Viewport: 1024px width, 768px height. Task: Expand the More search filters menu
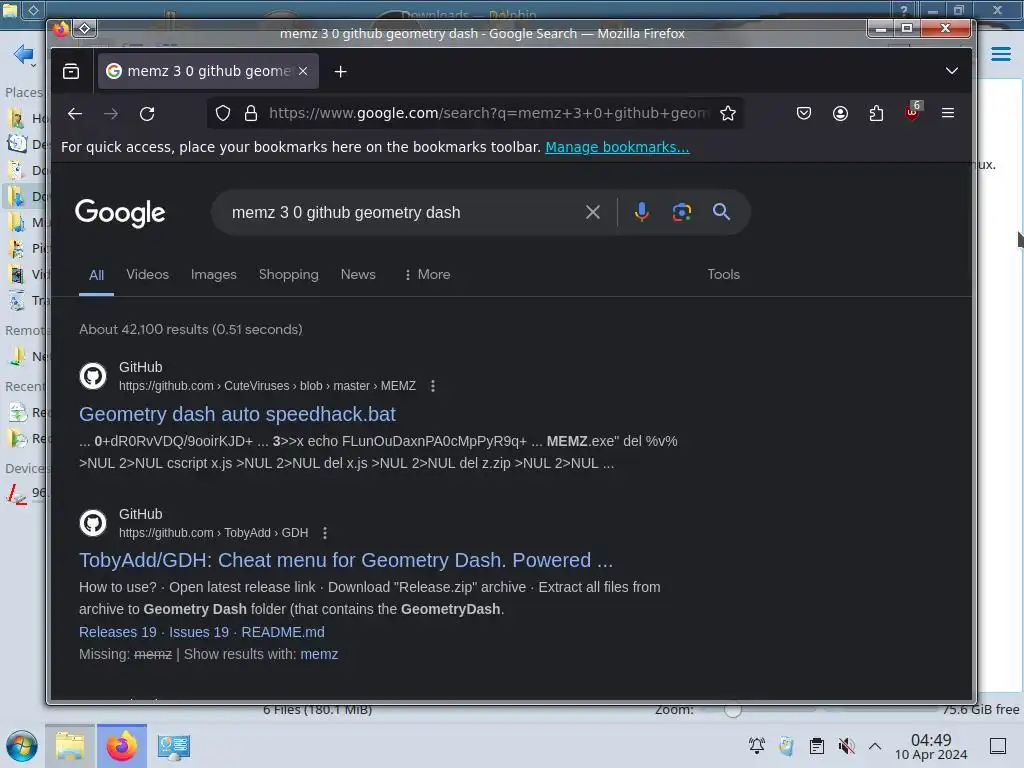coord(427,274)
